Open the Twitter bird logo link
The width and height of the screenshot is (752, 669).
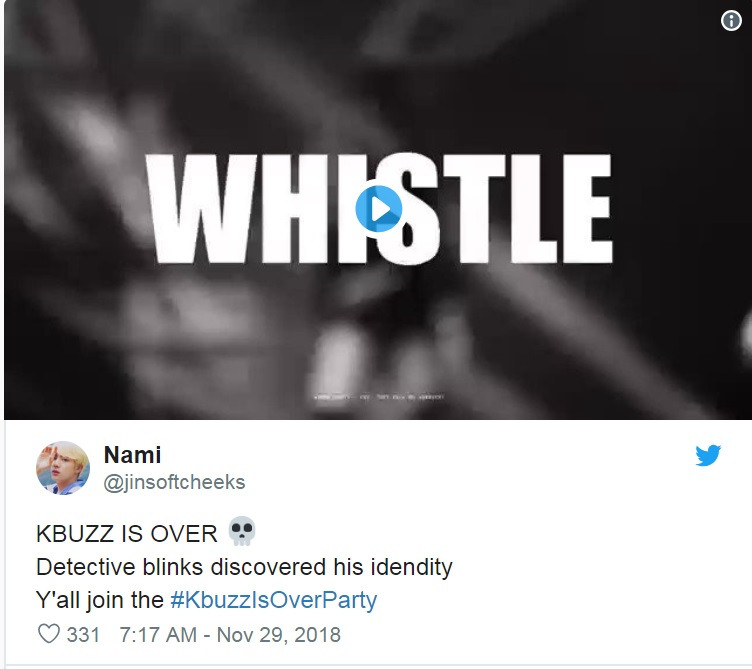point(708,455)
